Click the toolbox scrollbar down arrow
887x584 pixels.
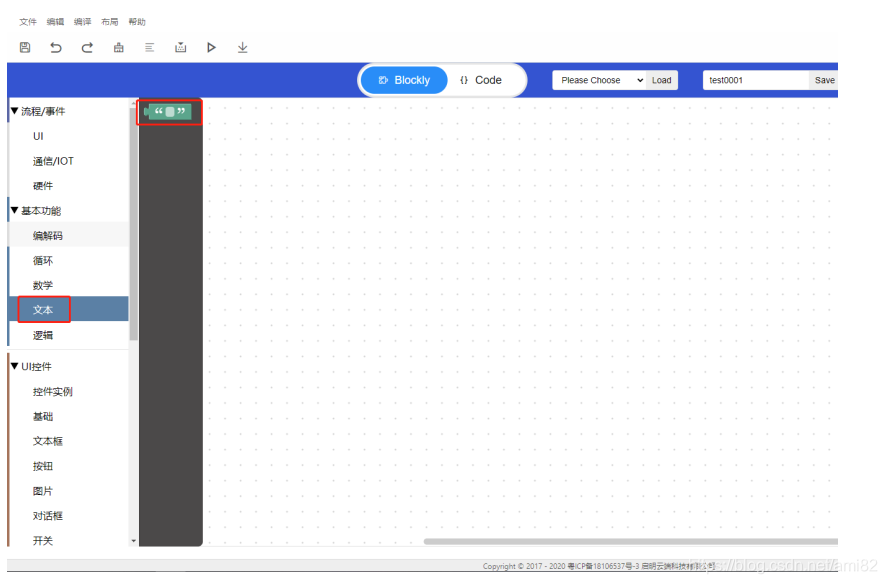click(x=134, y=541)
